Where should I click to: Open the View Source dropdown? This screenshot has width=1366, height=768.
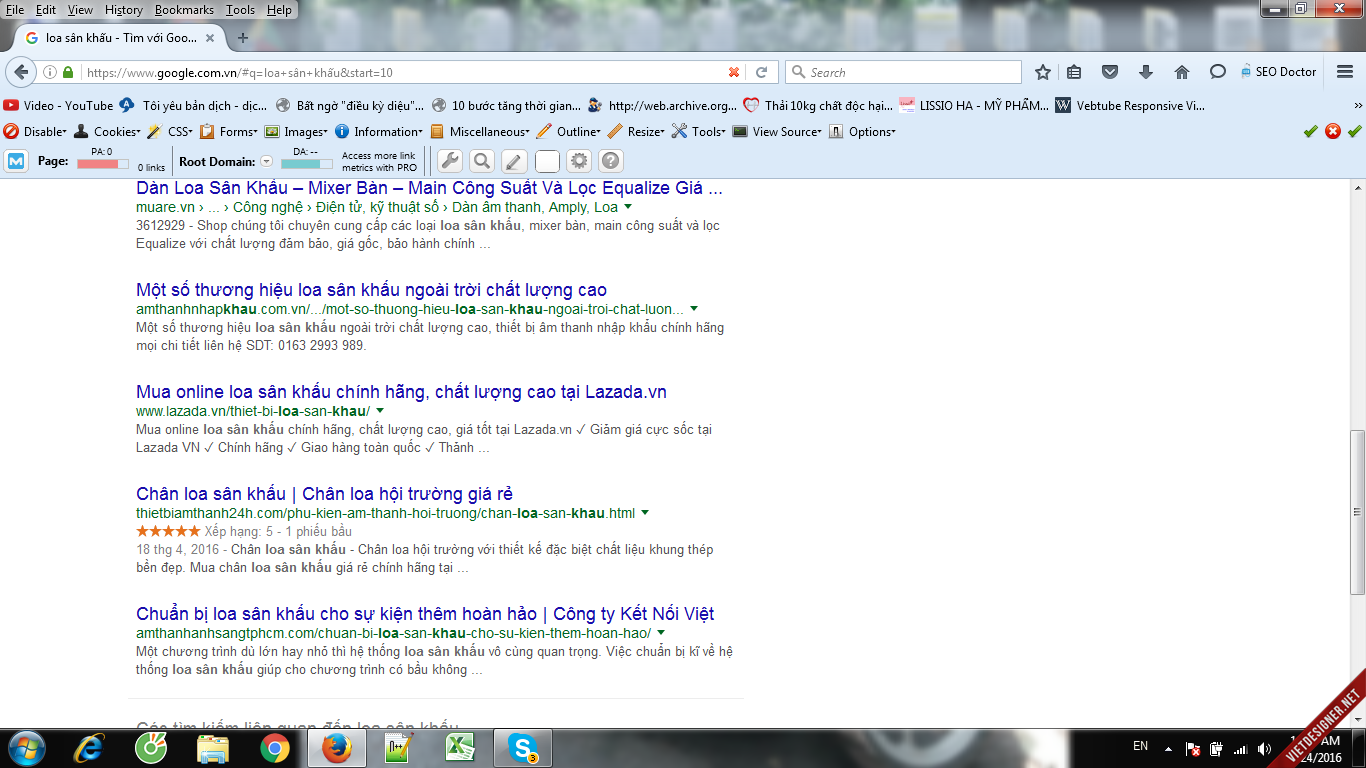click(777, 131)
